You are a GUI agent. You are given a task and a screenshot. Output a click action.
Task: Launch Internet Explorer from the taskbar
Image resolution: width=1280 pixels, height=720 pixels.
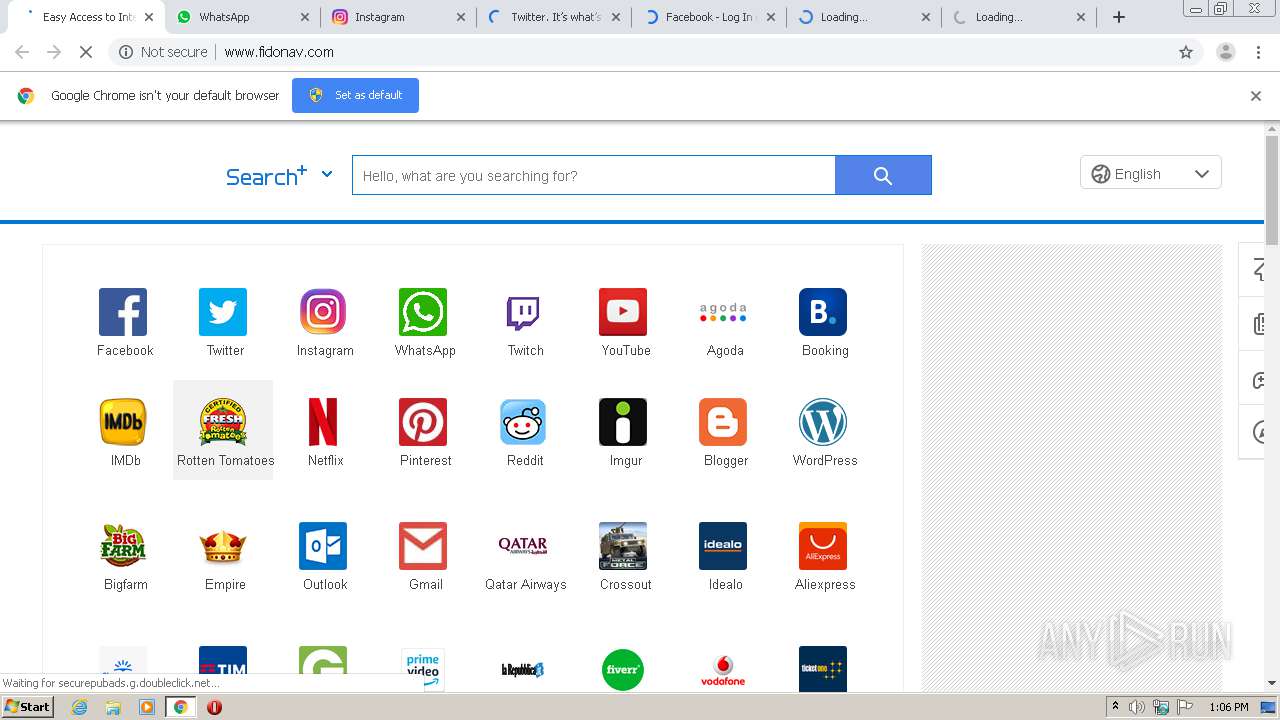pos(80,707)
